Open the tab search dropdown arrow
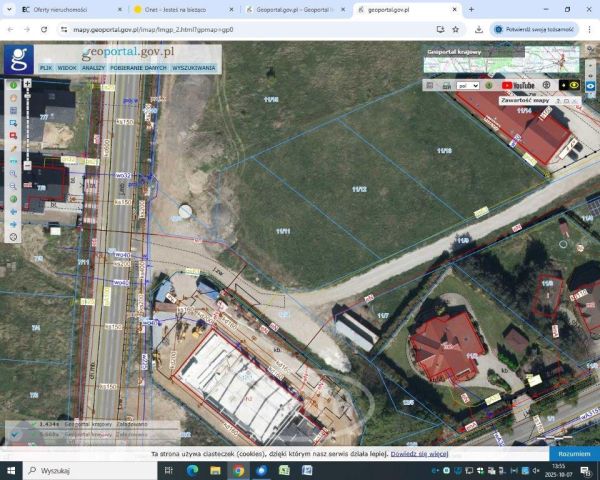600x480 pixels. pyautogui.click(x=9, y=10)
